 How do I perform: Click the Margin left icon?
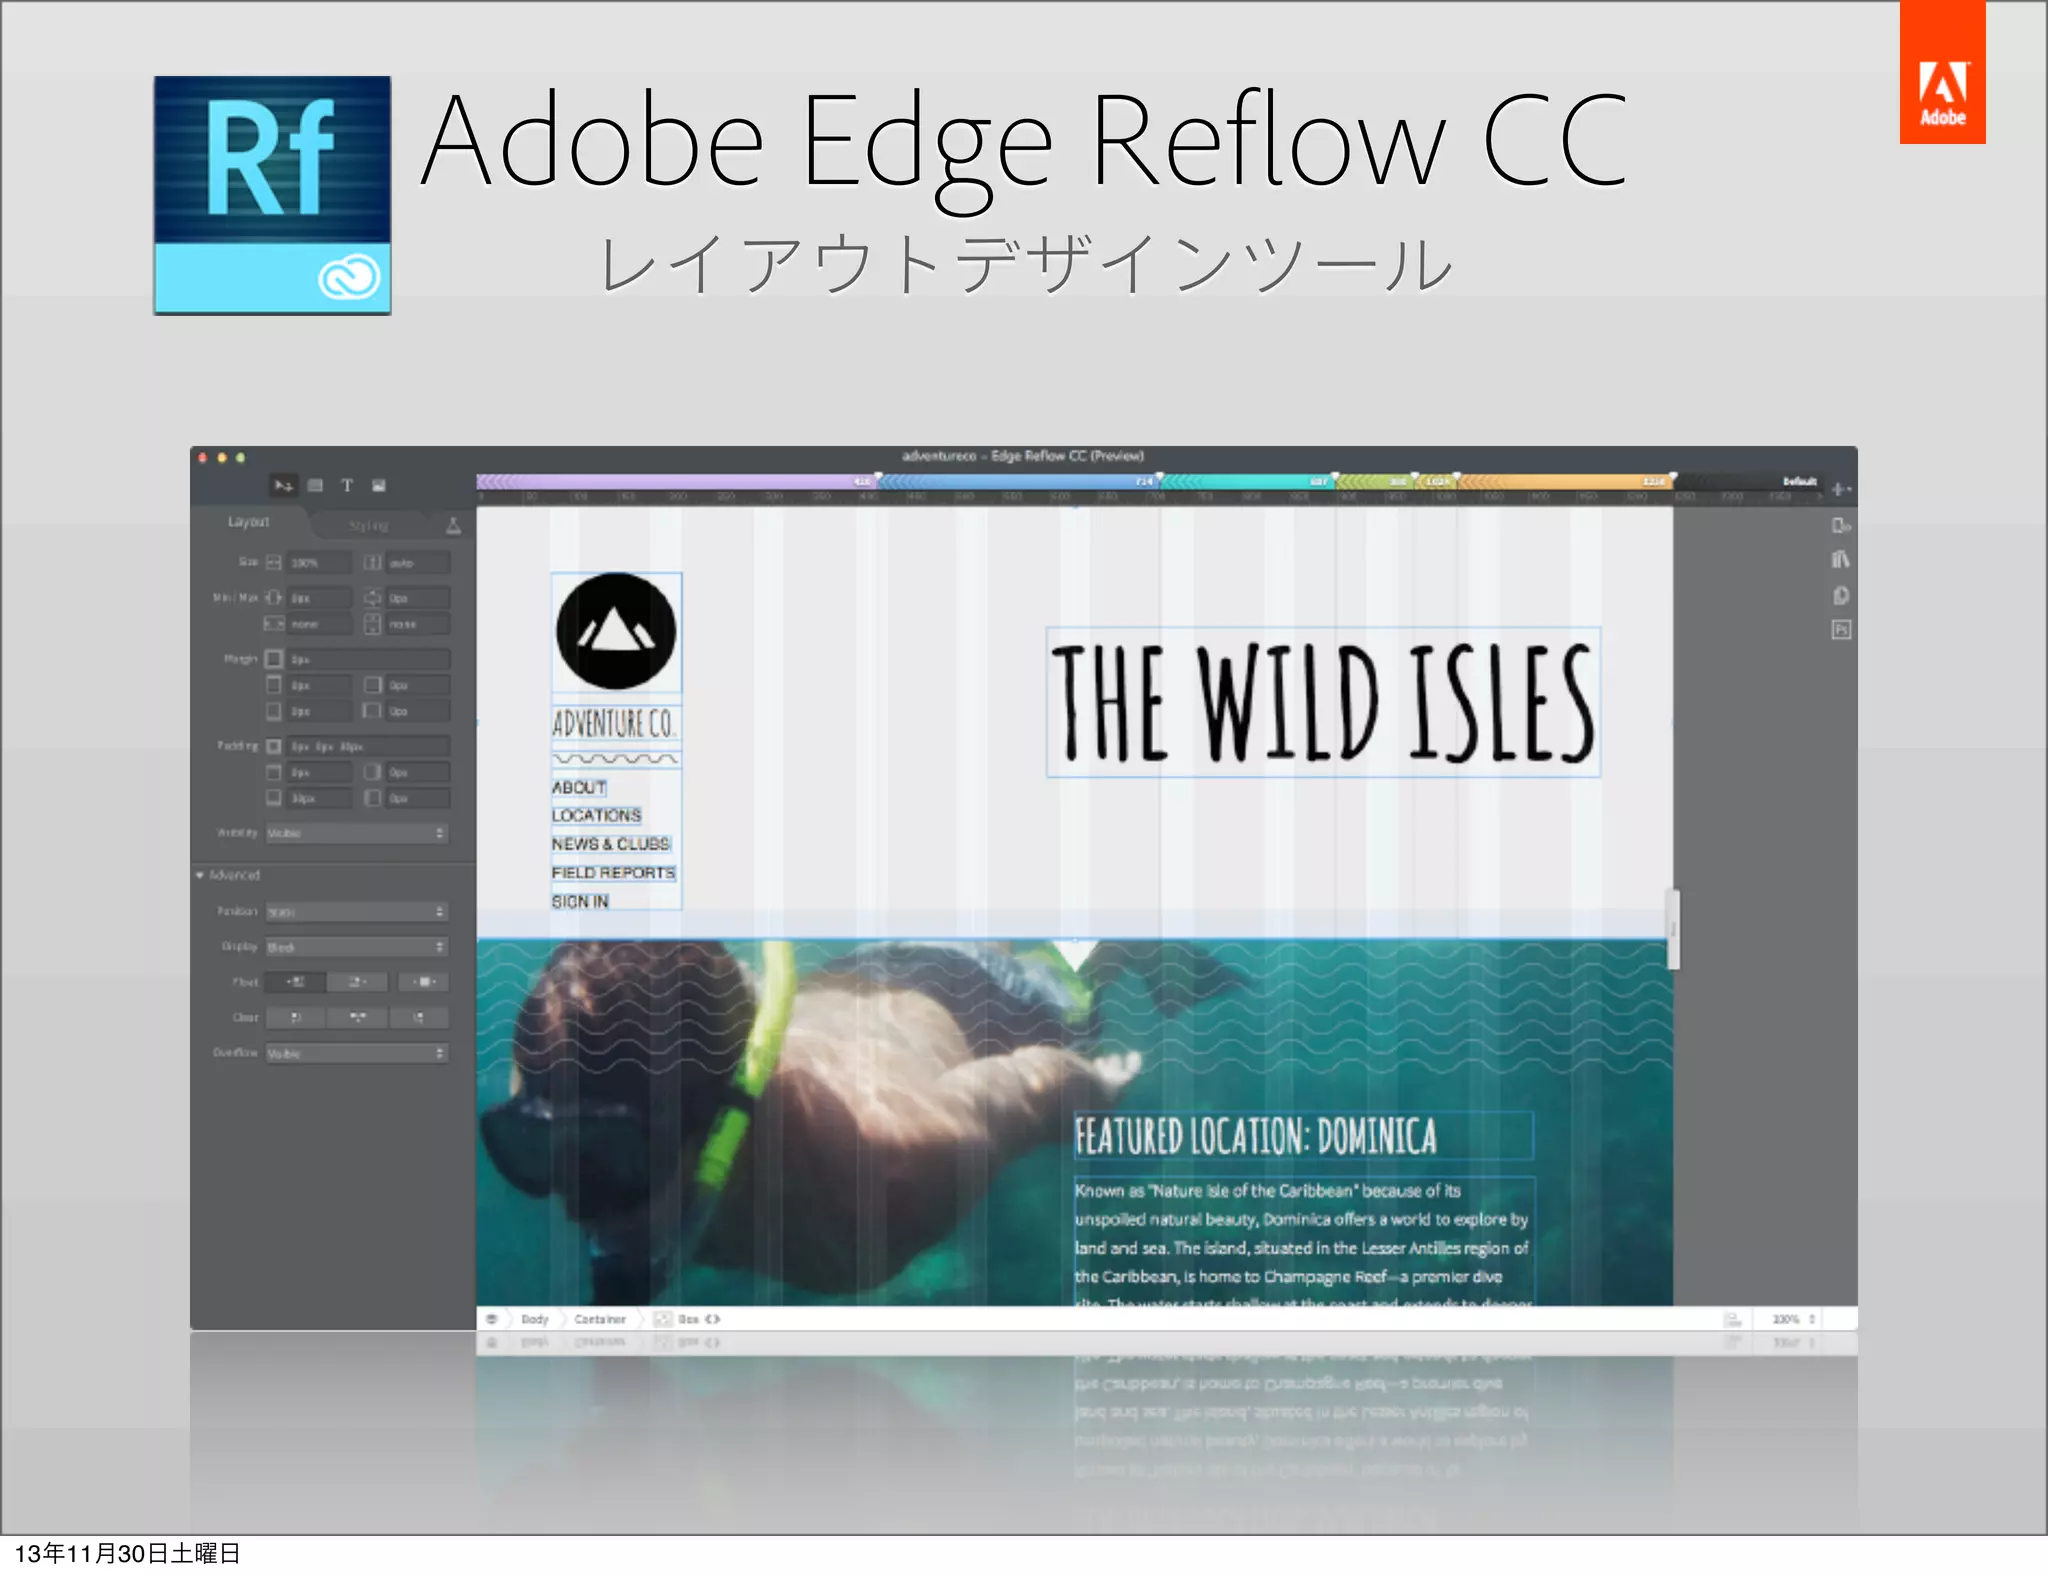coord(373,711)
